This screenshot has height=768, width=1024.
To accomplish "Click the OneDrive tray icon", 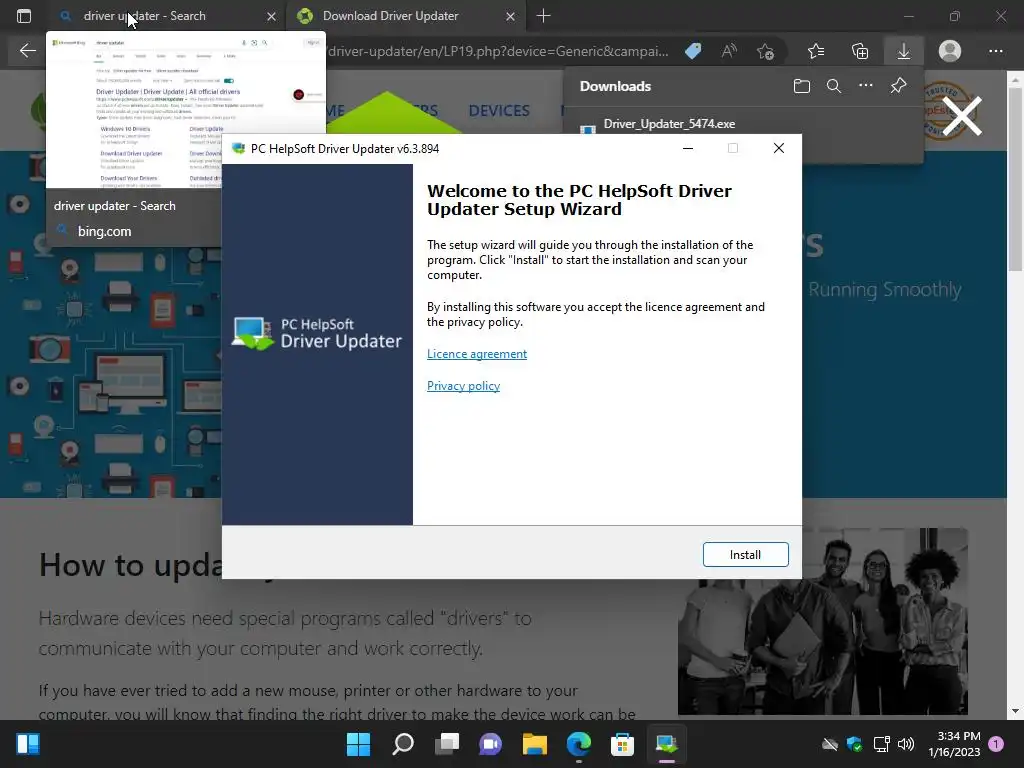I will tap(829, 744).
